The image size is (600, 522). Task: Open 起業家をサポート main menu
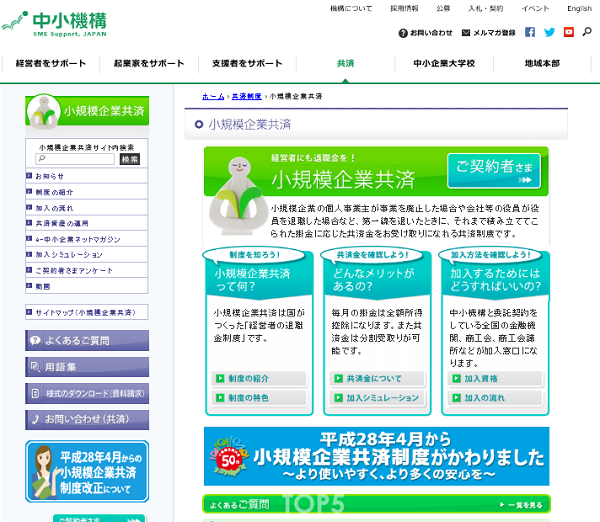[149, 64]
